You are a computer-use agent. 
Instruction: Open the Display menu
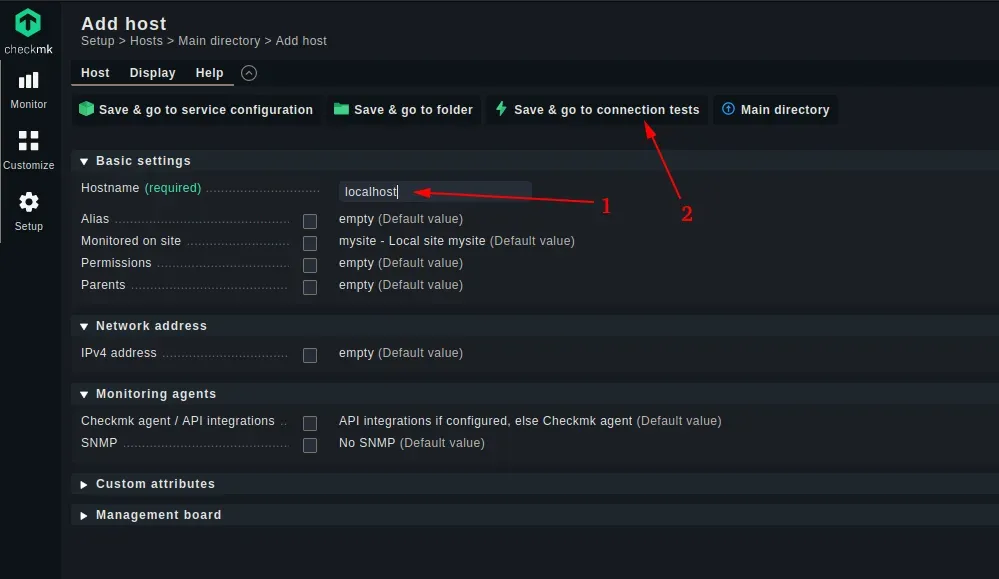(152, 73)
